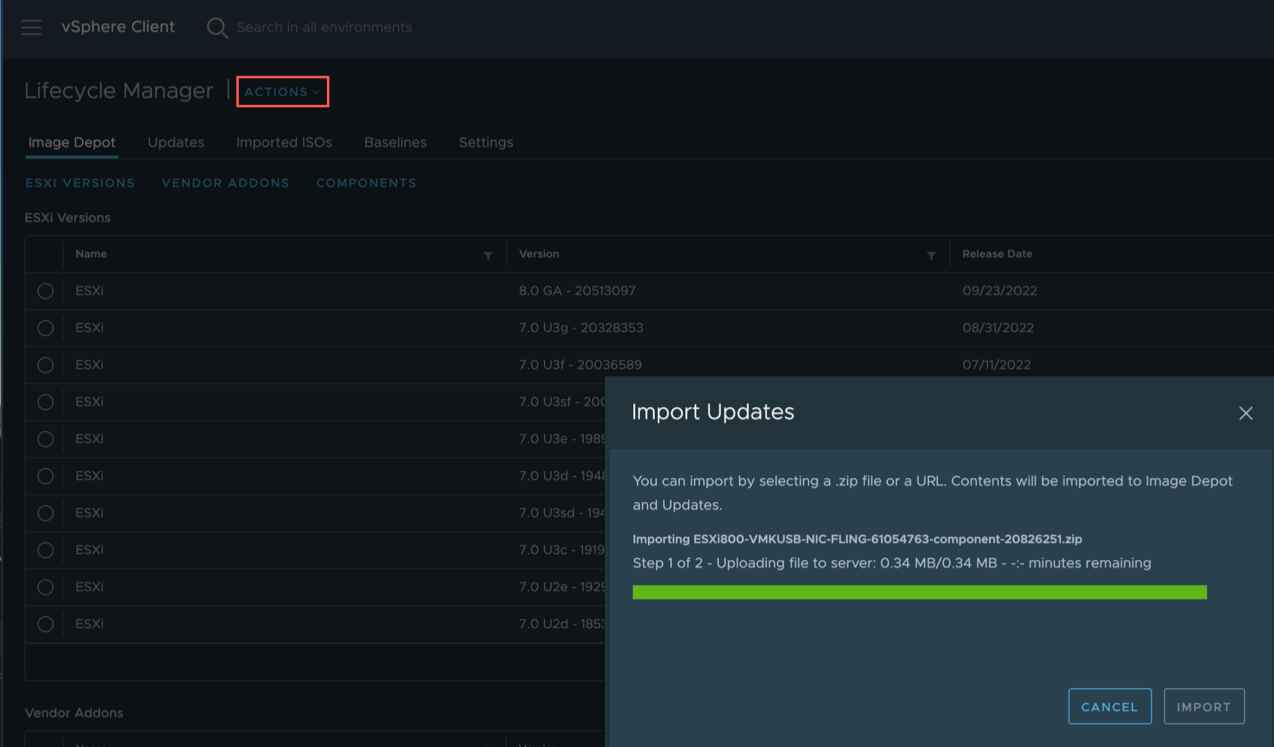Select the ESXi 8.0 GA radio button
Viewport: 1274px width, 747px height.
pos(45,291)
